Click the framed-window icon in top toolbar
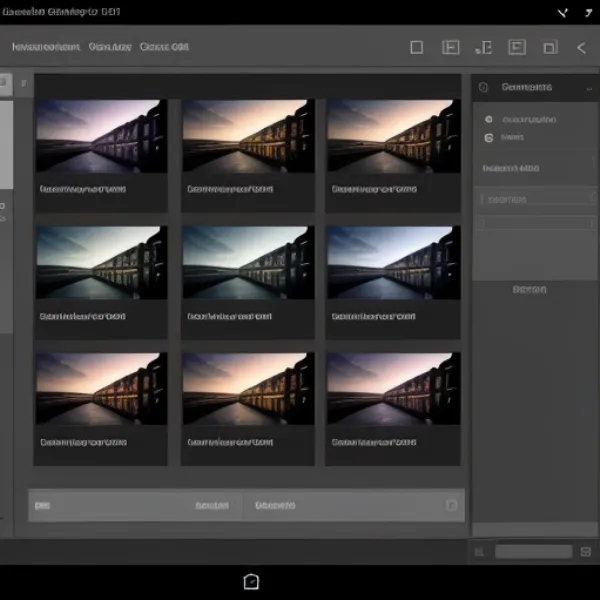The image size is (600, 600). 517,47
